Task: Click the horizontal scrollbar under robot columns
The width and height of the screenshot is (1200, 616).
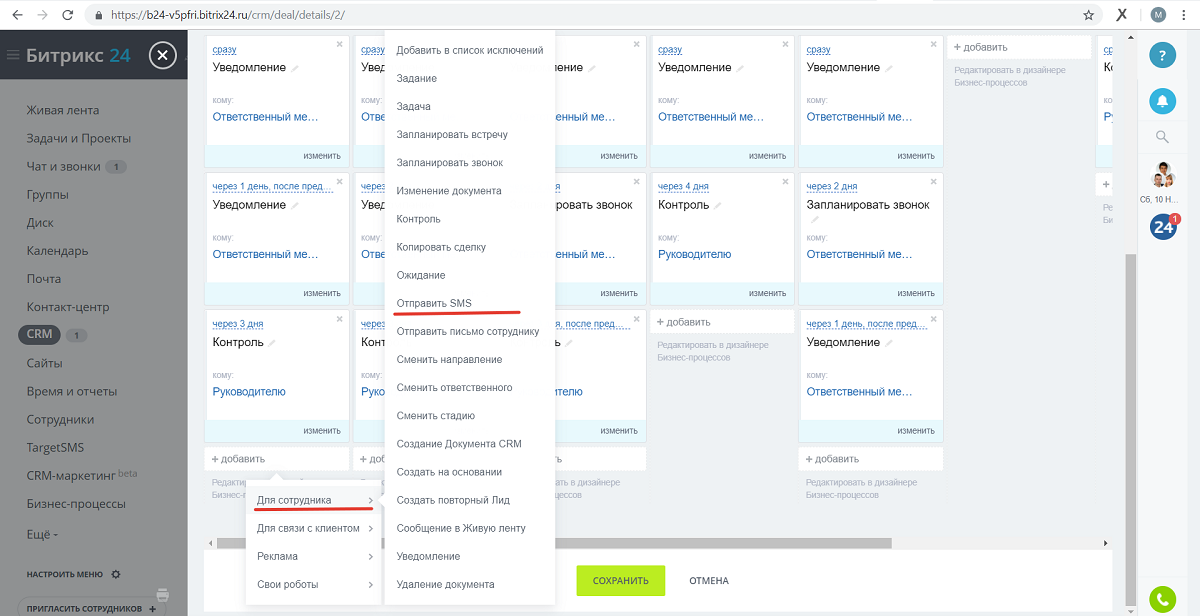Action: click(550, 543)
